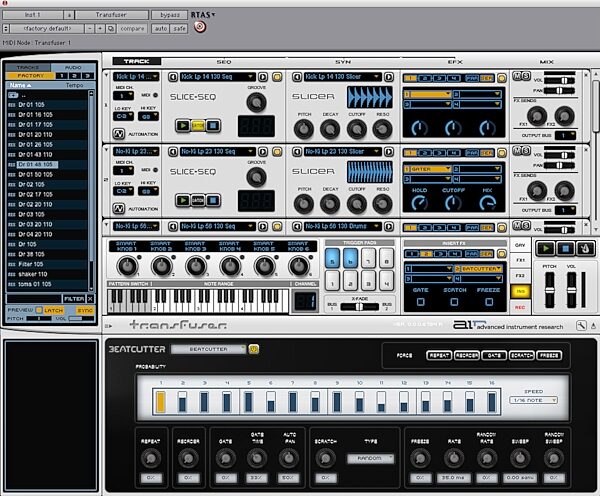Click the metronome icon in the master section

coord(585,249)
